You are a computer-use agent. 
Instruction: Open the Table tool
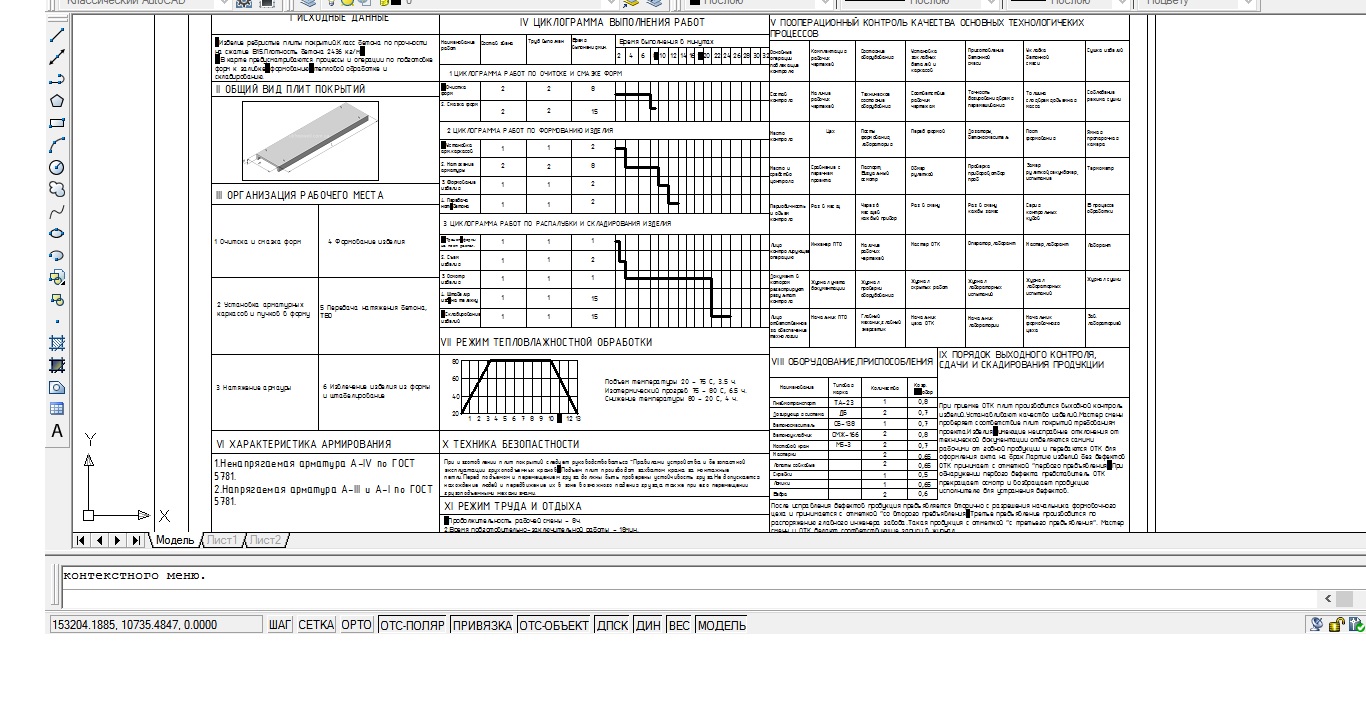pyautogui.click(x=57, y=409)
